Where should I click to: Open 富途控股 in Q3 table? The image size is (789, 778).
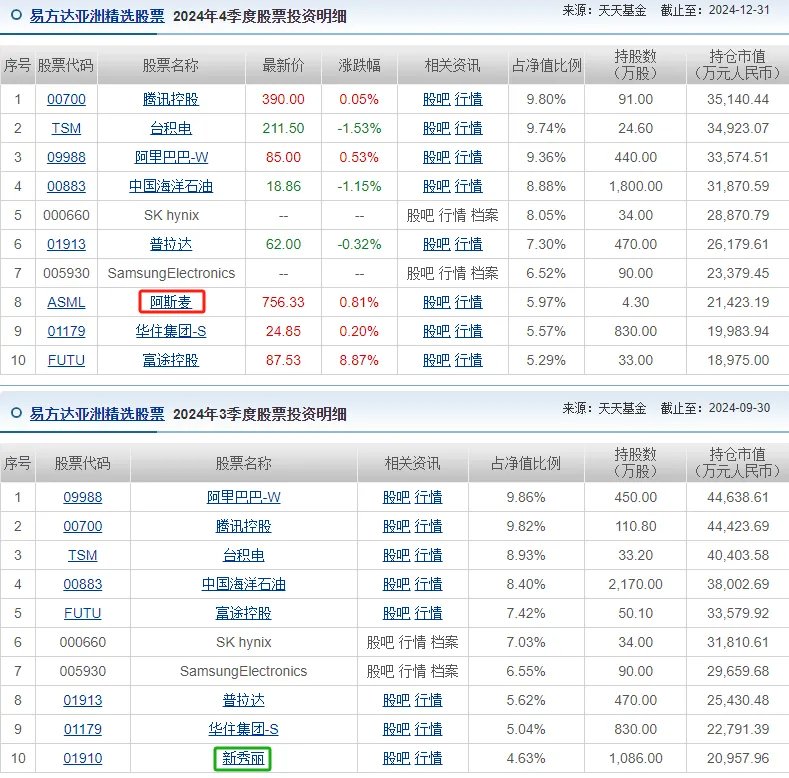point(244,613)
